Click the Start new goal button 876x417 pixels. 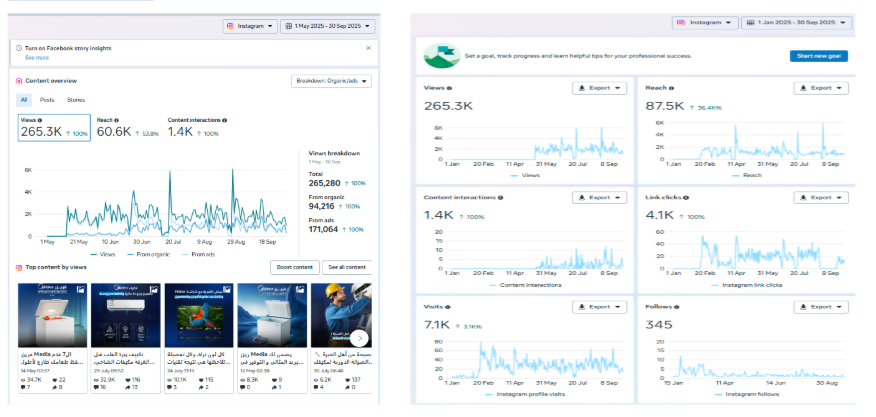pyautogui.click(x=818, y=56)
